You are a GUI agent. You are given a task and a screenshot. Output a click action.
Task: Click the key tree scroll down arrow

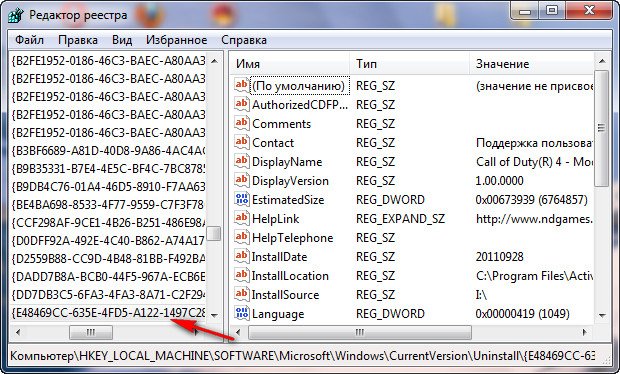(214, 315)
